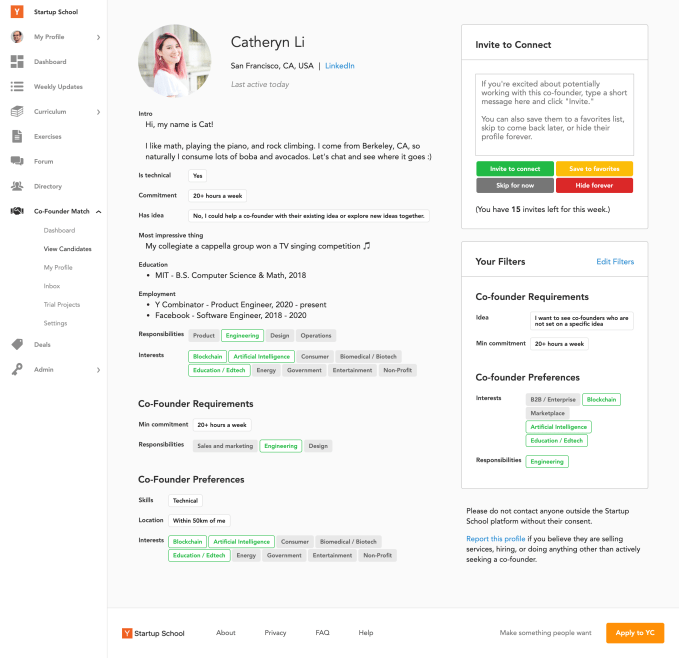Image resolution: width=679 pixels, height=658 pixels.
Task: Open View Candidates in sidebar
Action: click(67, 249)
